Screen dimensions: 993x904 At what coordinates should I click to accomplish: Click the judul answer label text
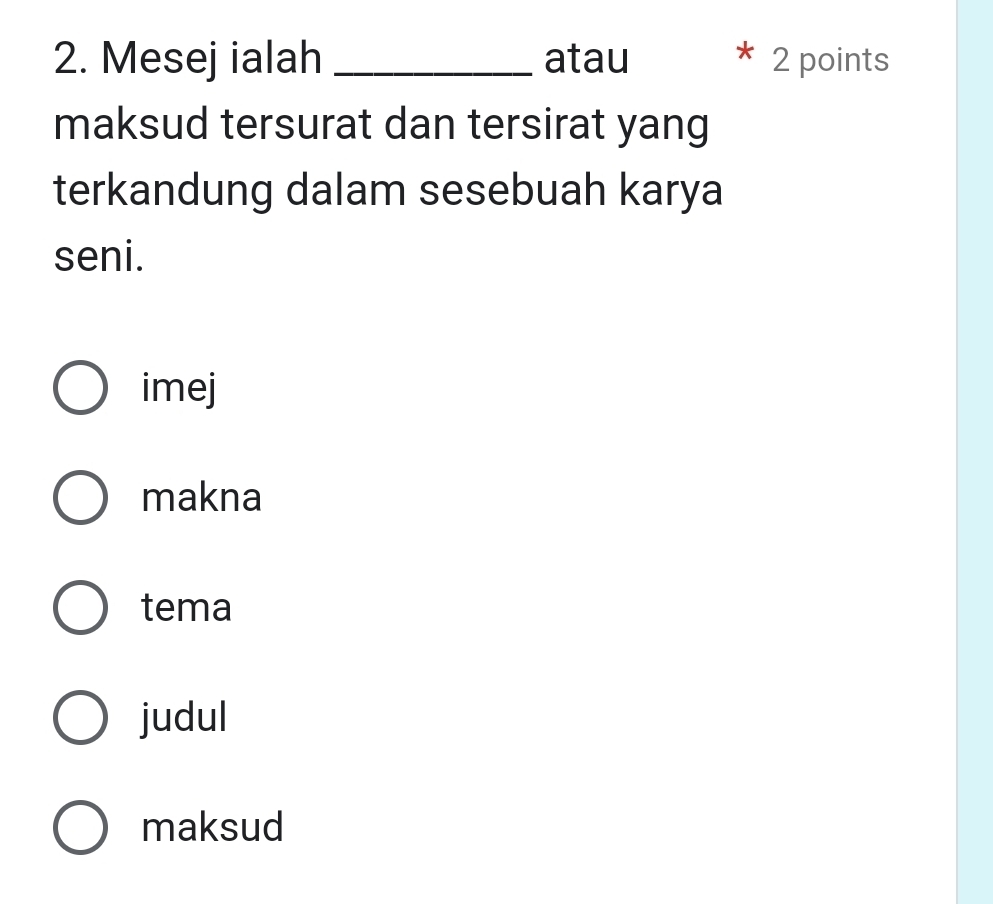click(185, 717)
